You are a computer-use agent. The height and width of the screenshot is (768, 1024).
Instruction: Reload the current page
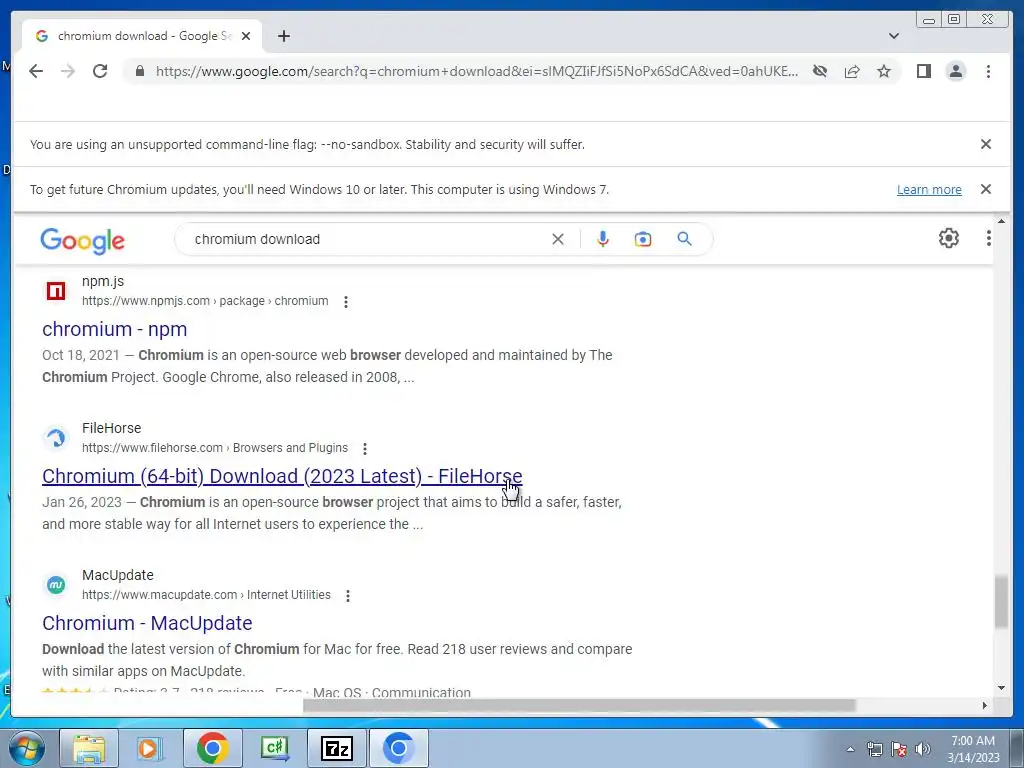click(x=100, y=71)
